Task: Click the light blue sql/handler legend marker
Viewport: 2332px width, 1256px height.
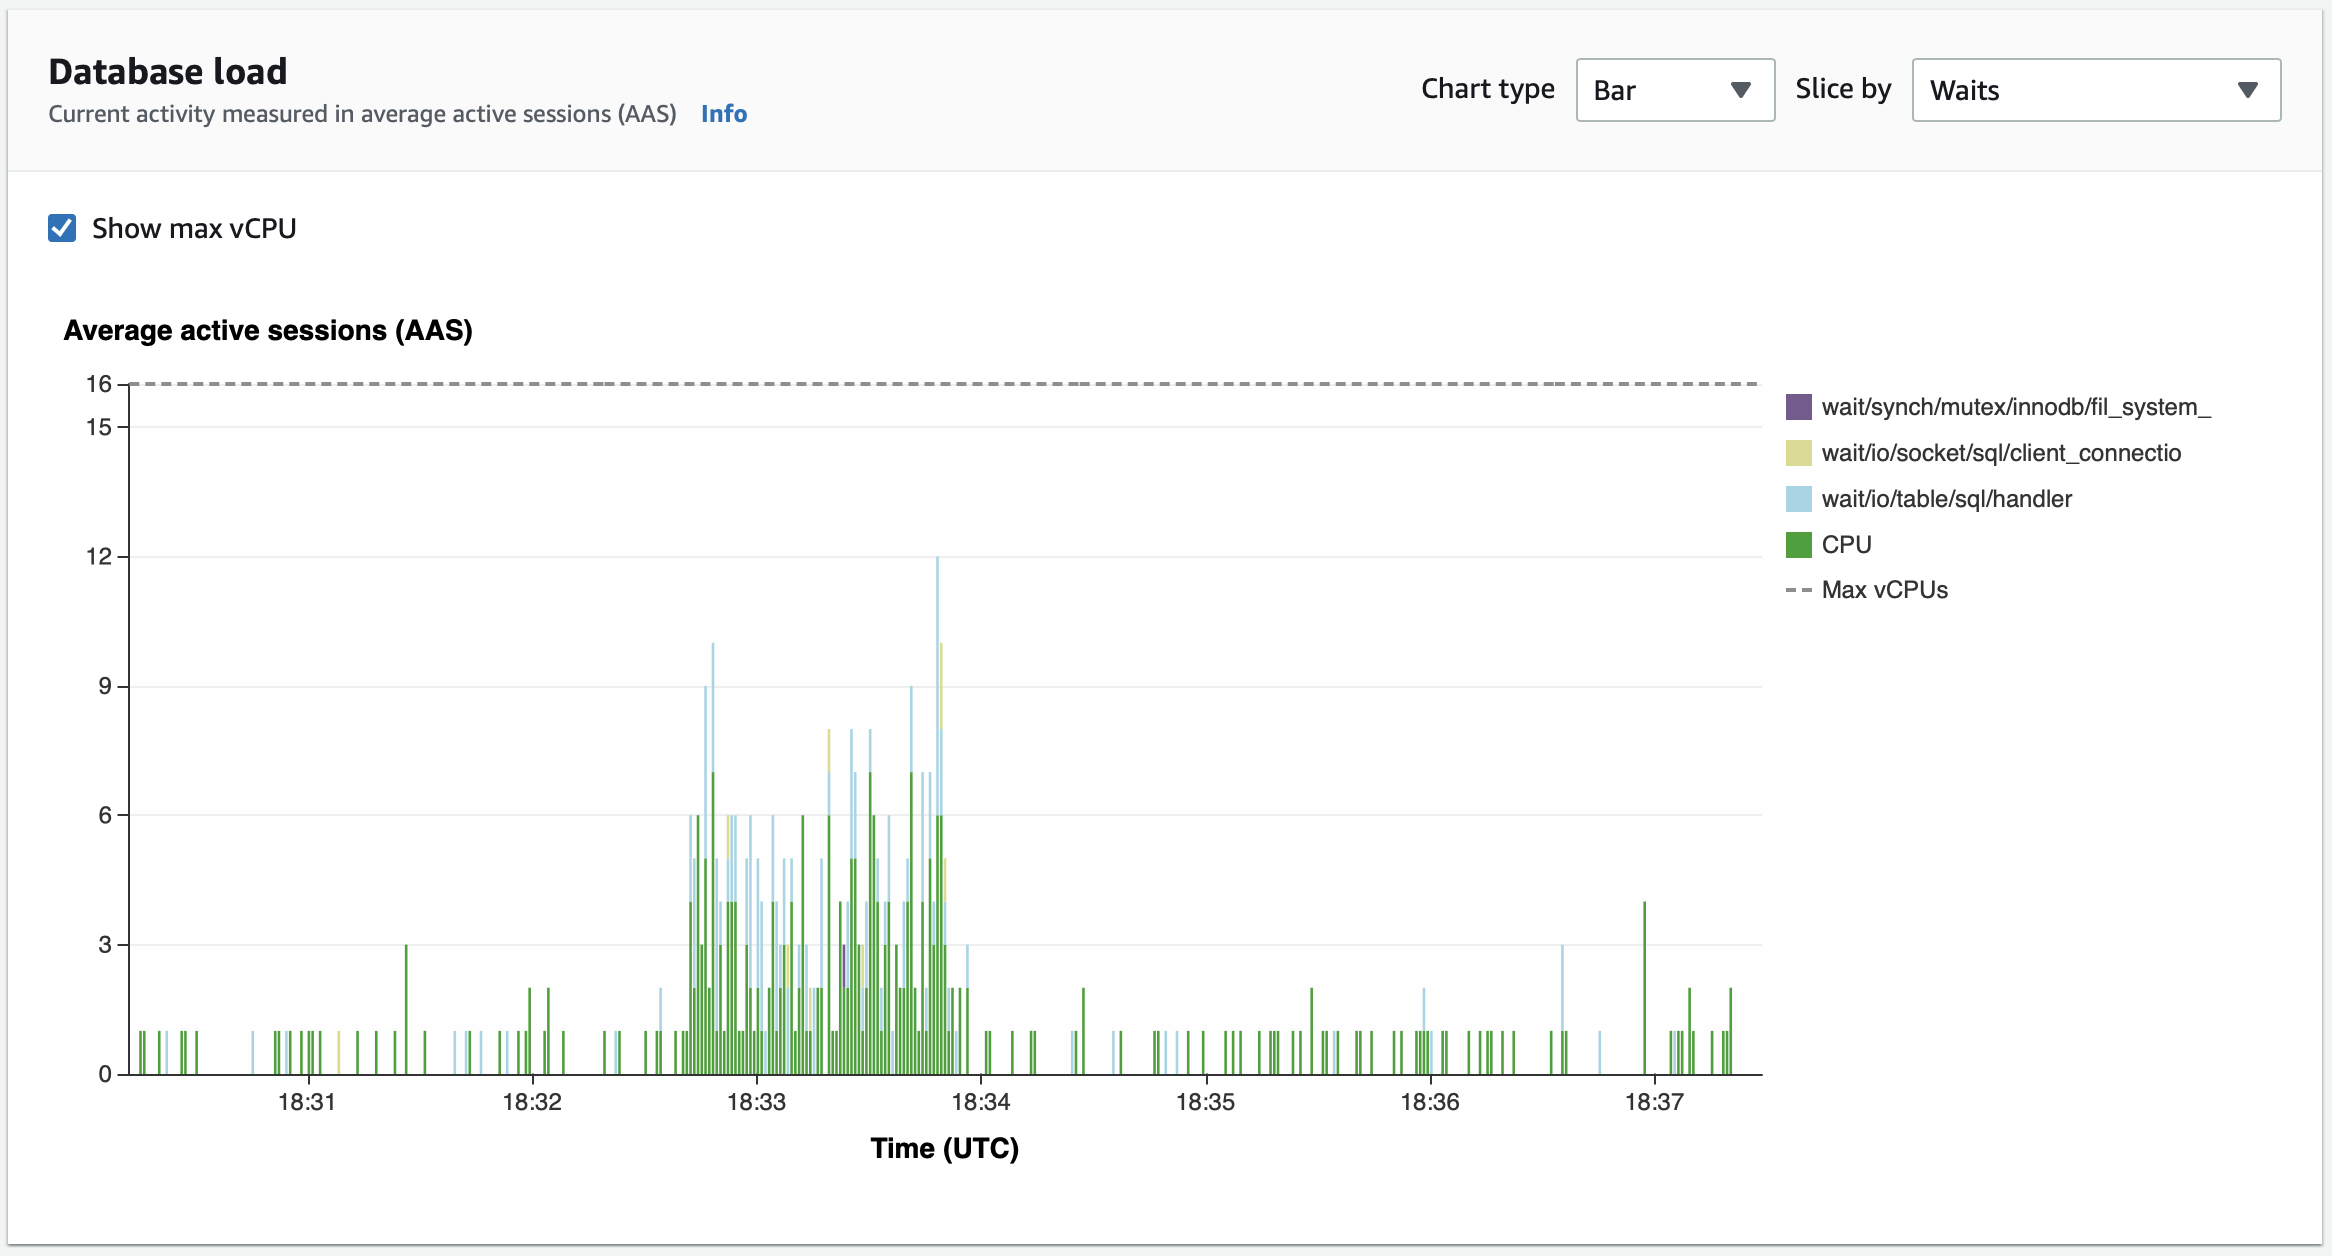Action: (1797, 498)
